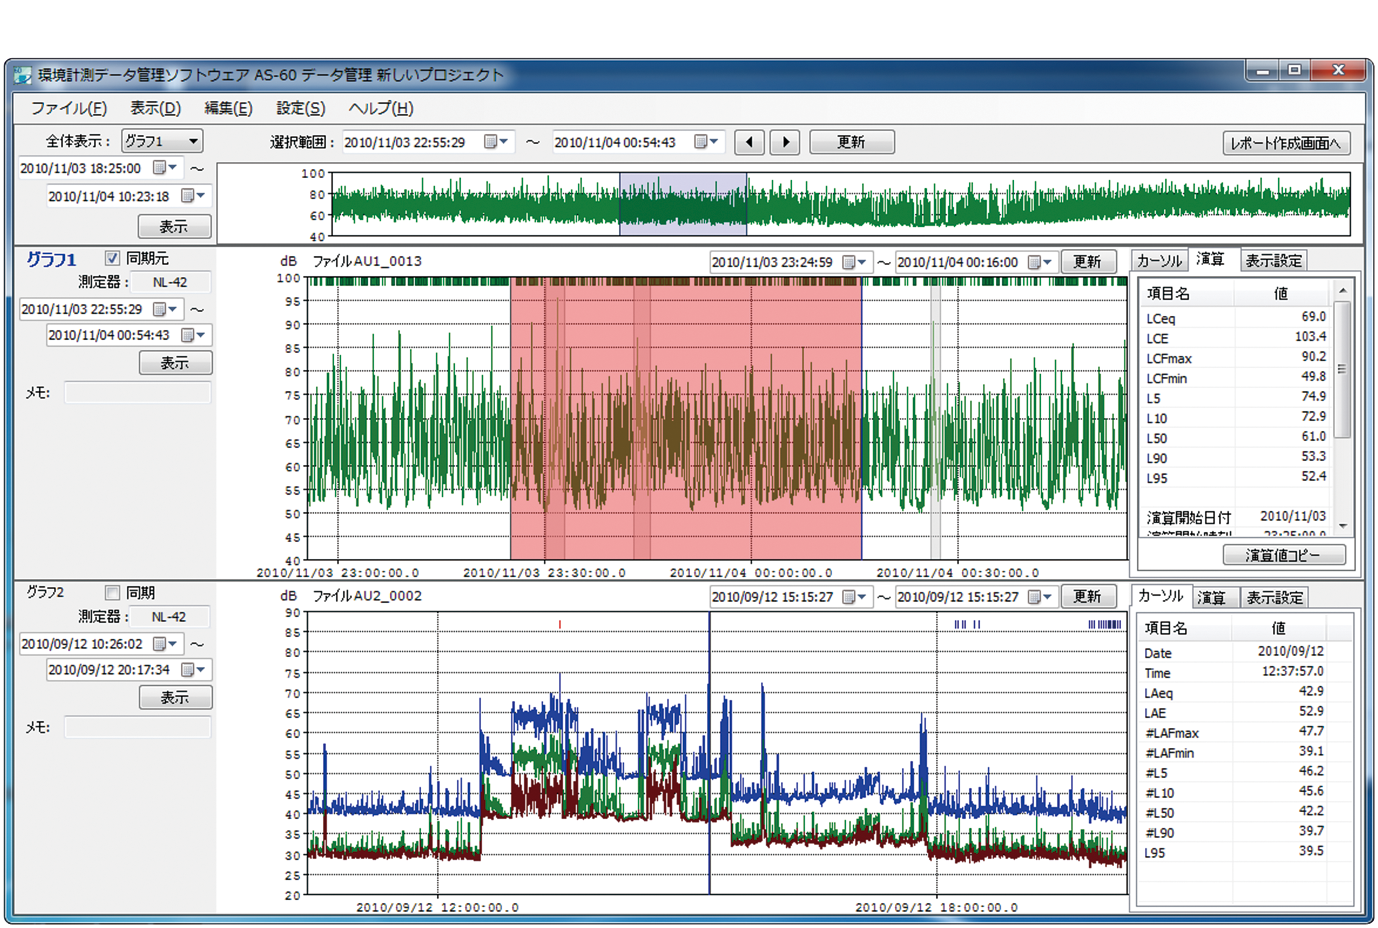The height and width of the screenshot is (928, 1378).
Task: Click the red selected region in AU1_0013 graph
Action: pos(686,420)
